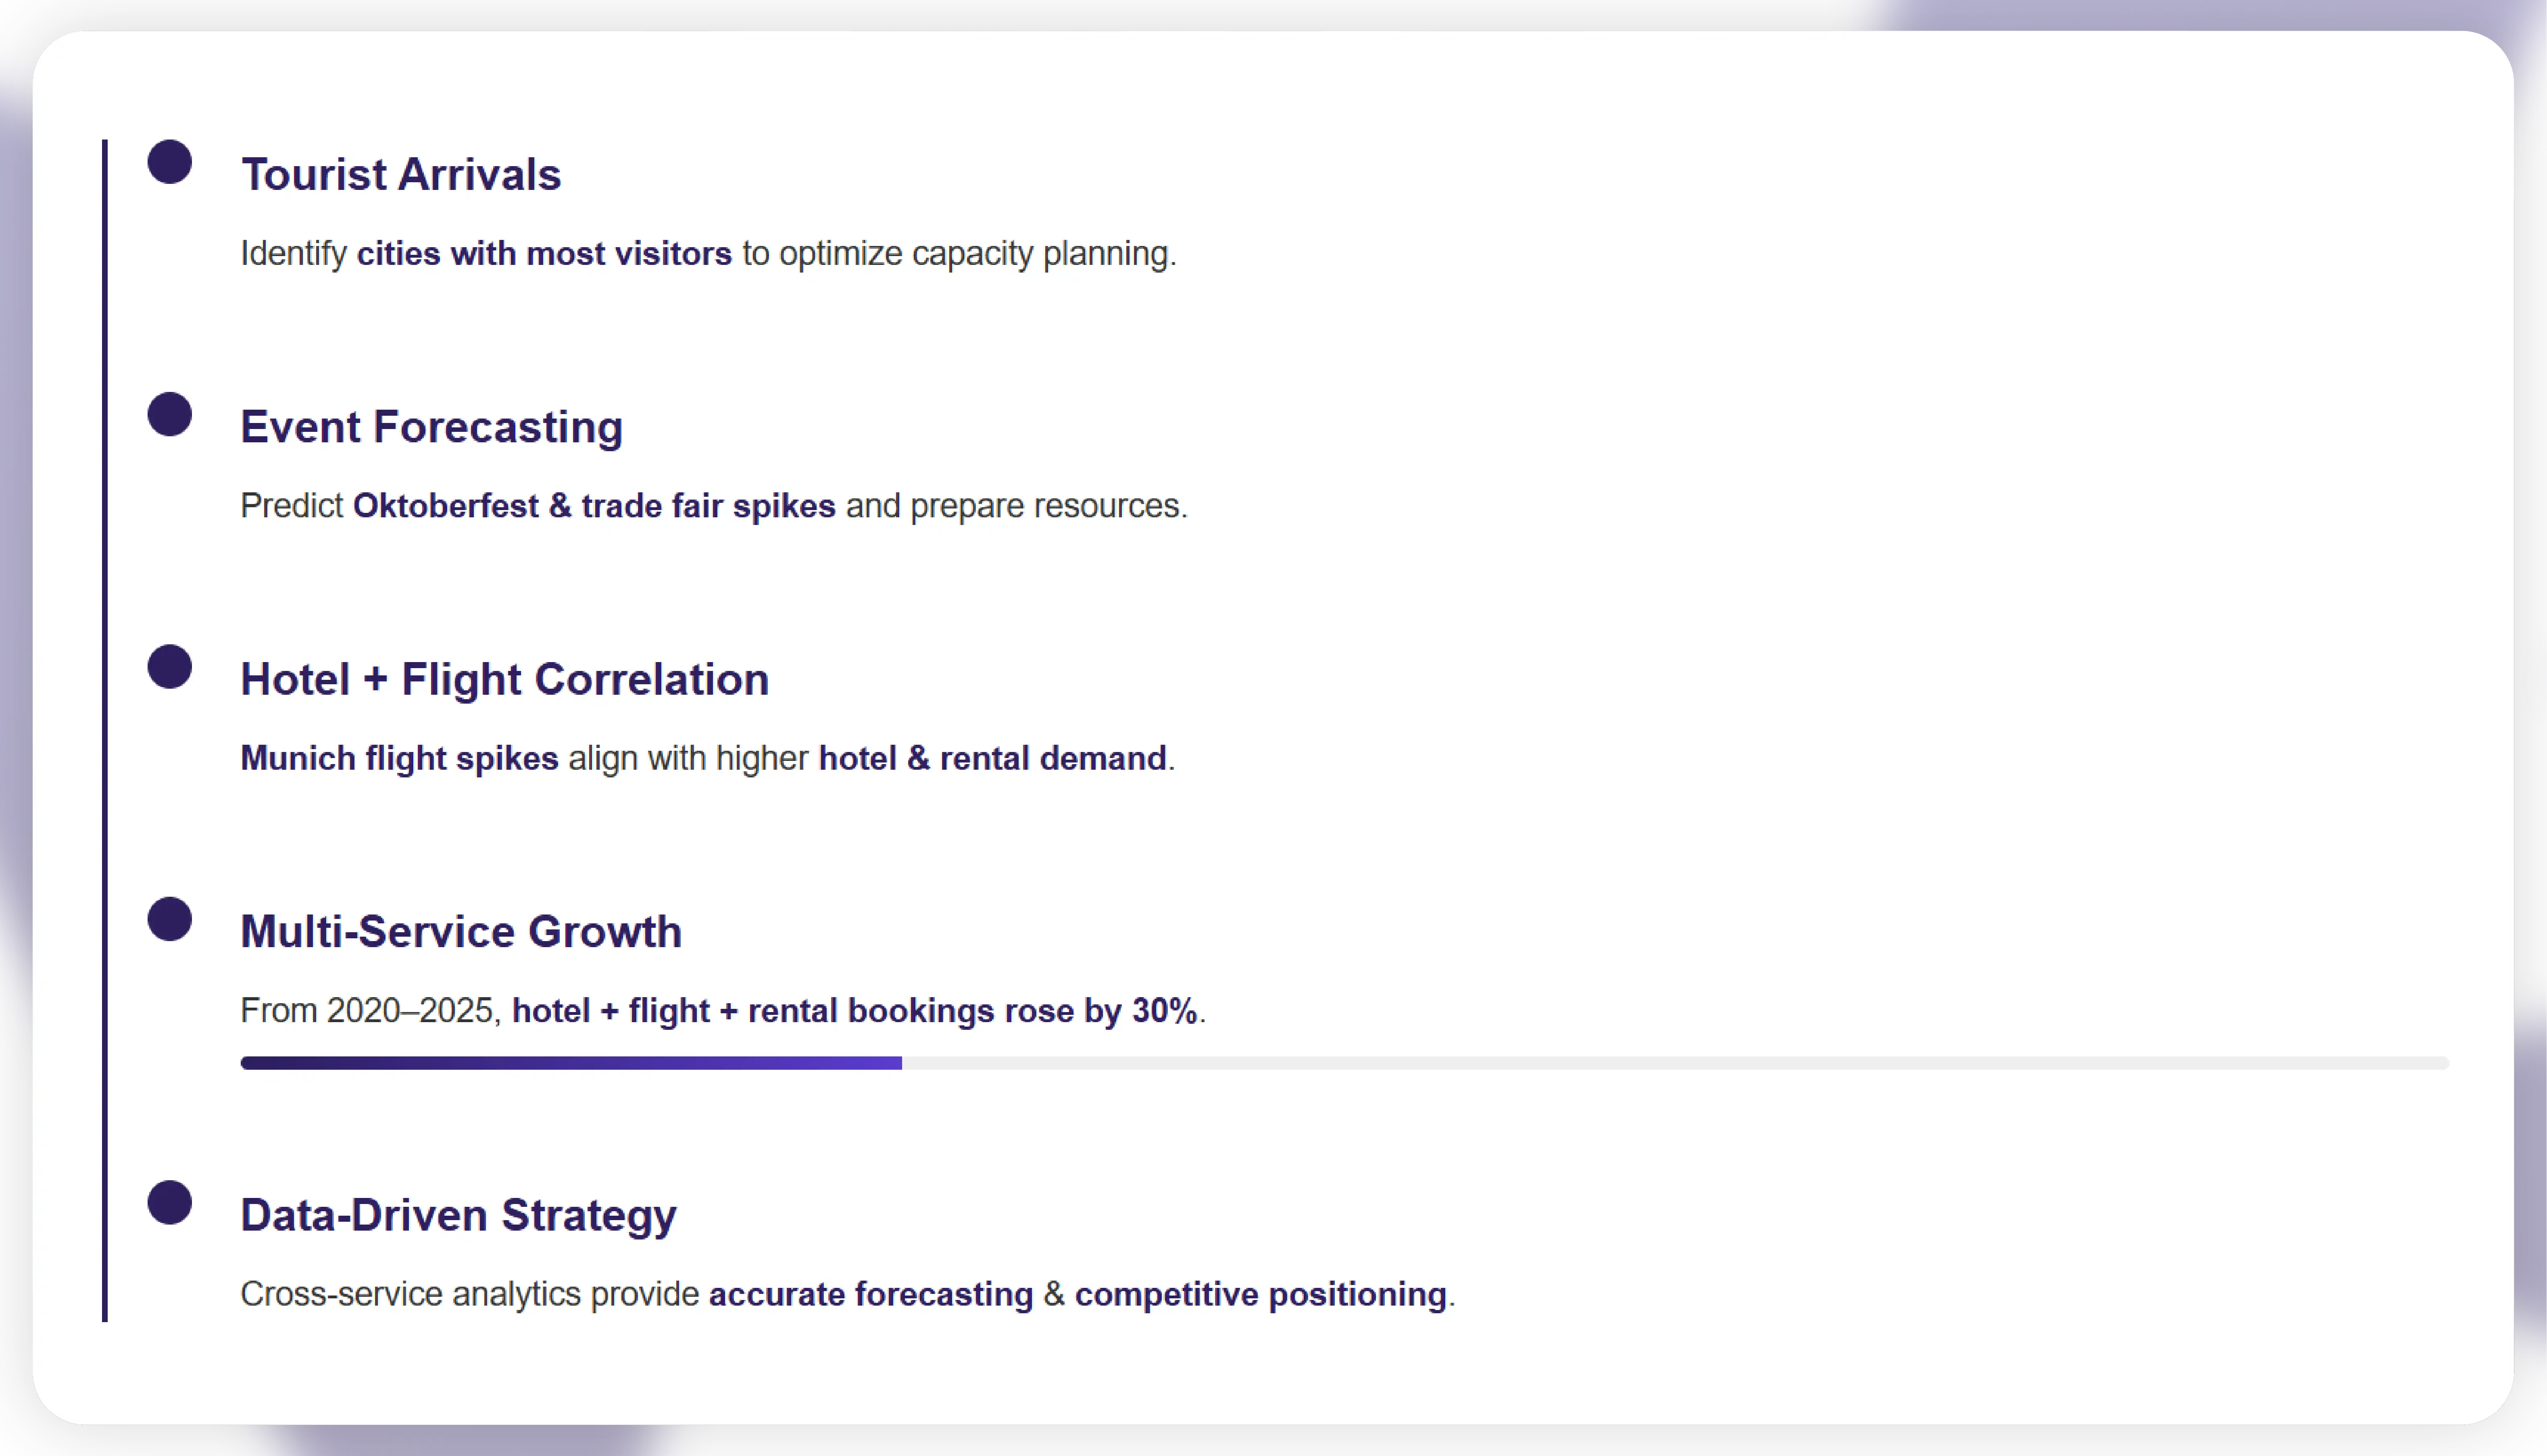Click "rental bookings rose by 30%" text

point(972,1011)
